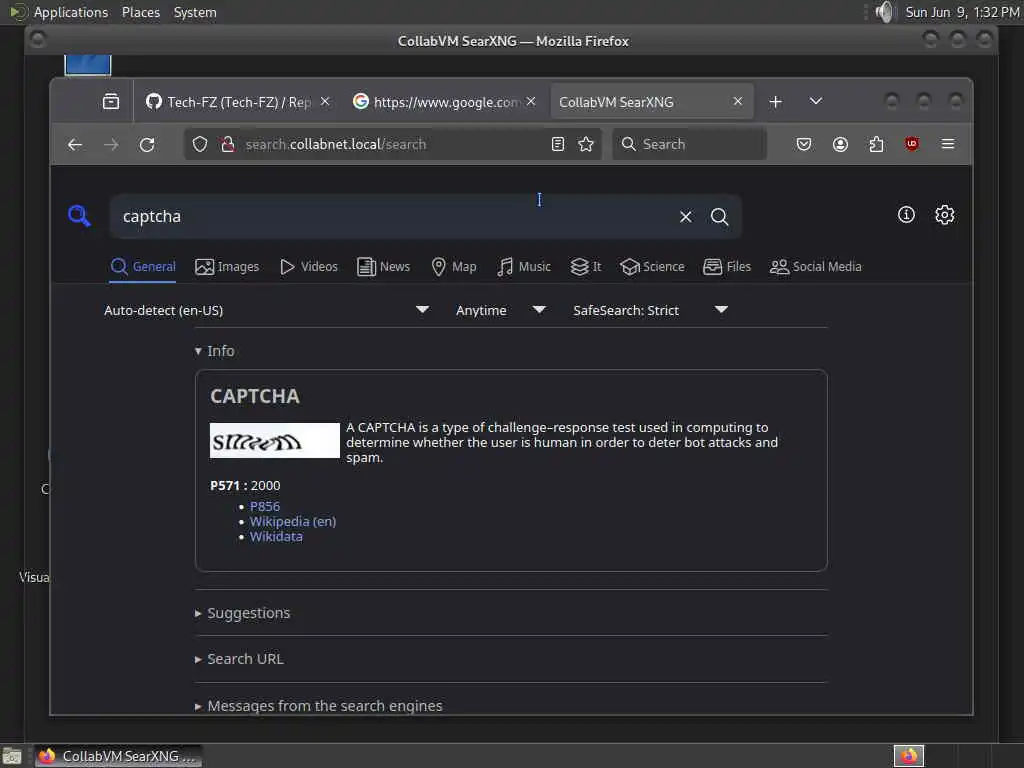Click the CAPTCHA example image
The width and height of the screenshot is (1024, 768).
[x=275, y=441]
